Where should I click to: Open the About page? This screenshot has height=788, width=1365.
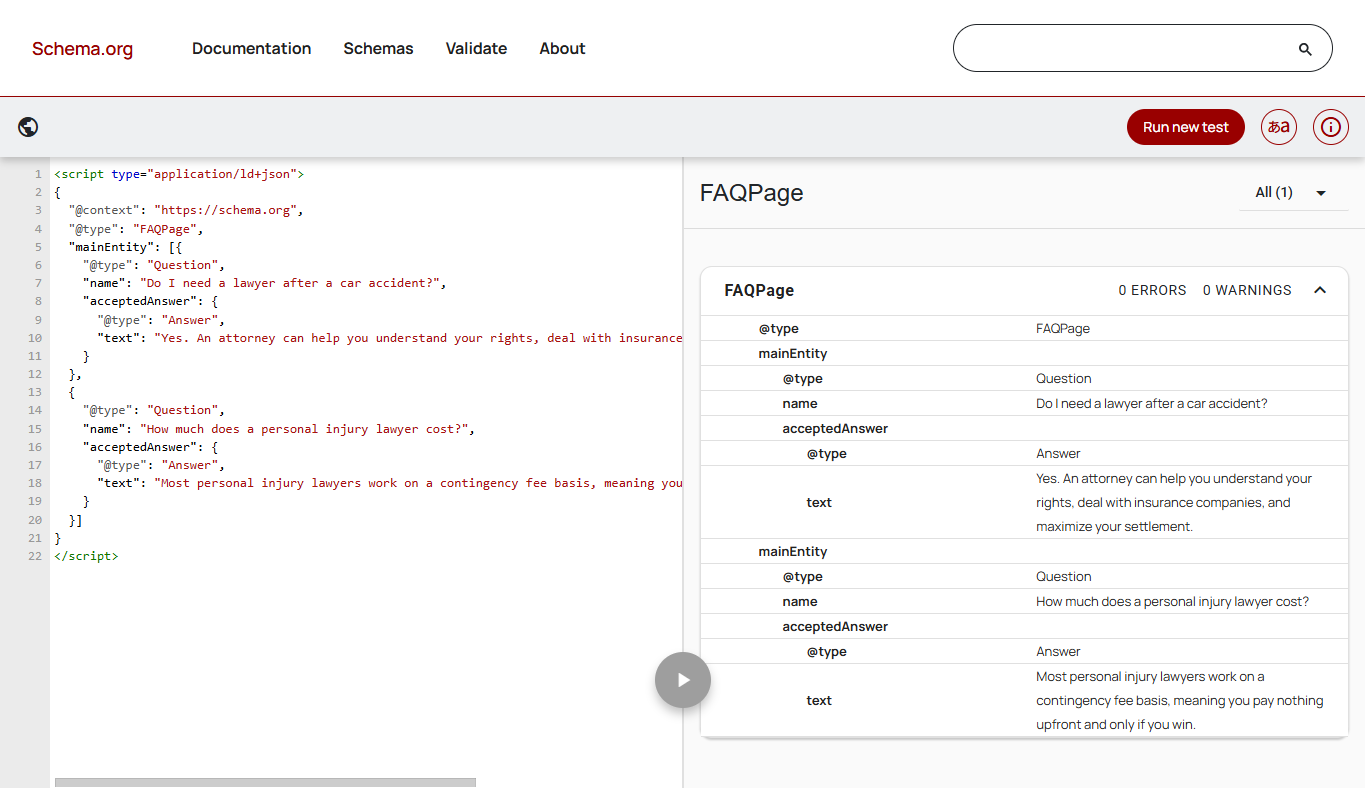coord(562,48)
